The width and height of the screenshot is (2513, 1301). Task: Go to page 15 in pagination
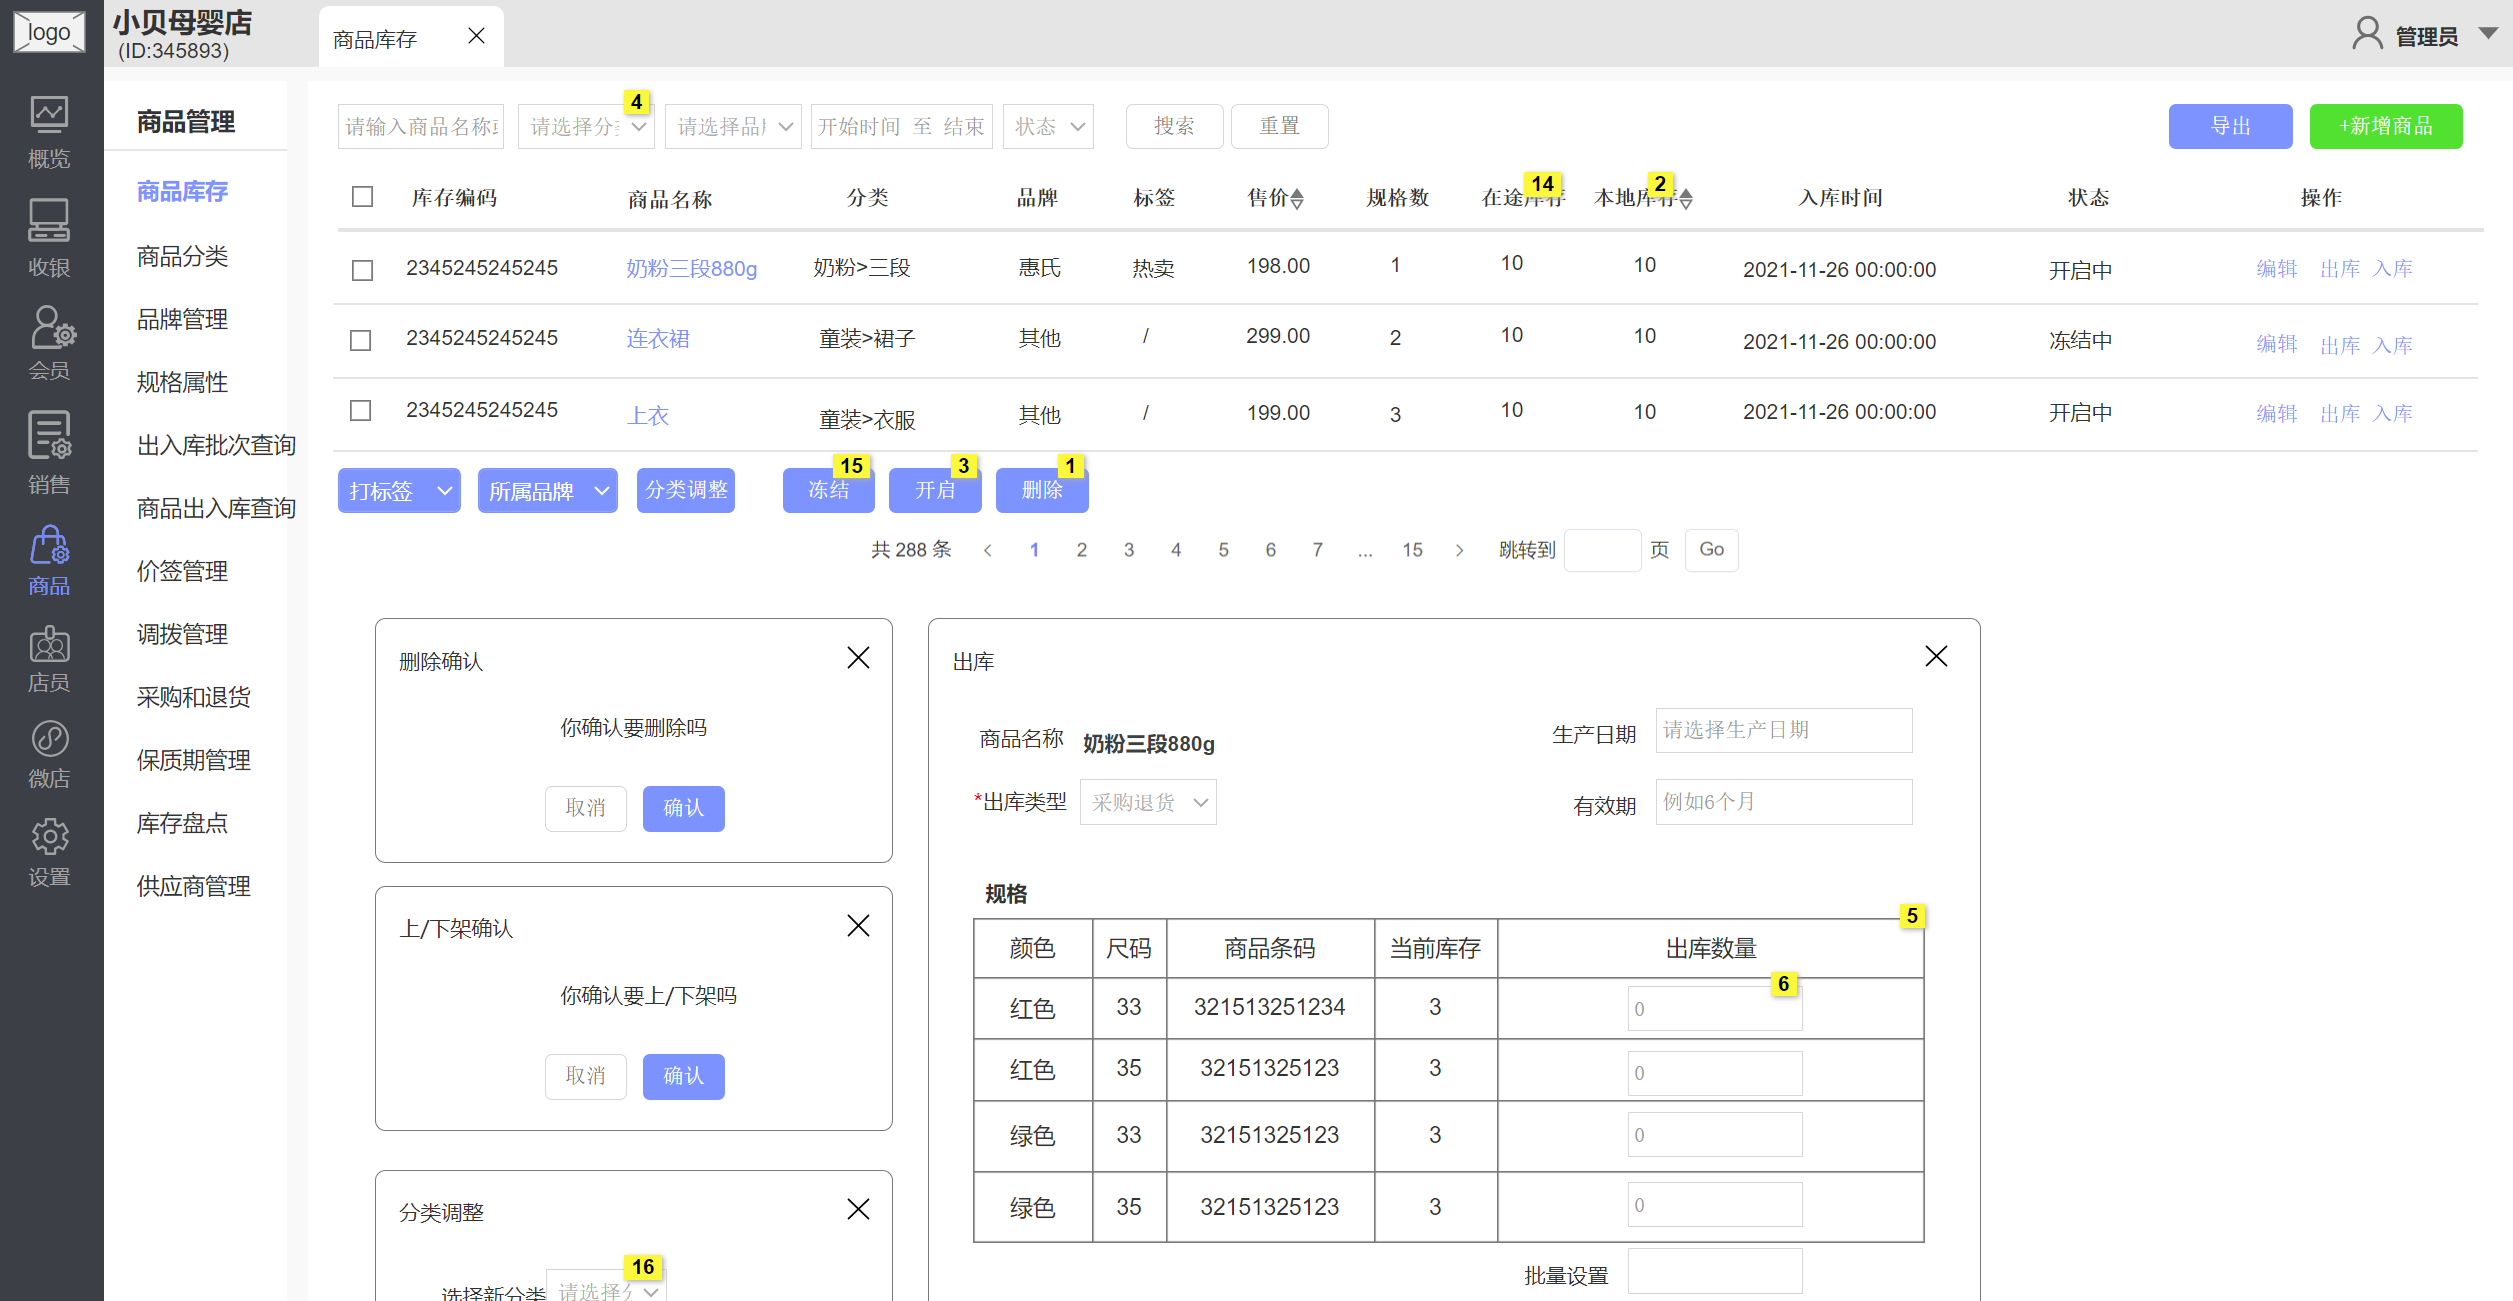click(1412, 550)
